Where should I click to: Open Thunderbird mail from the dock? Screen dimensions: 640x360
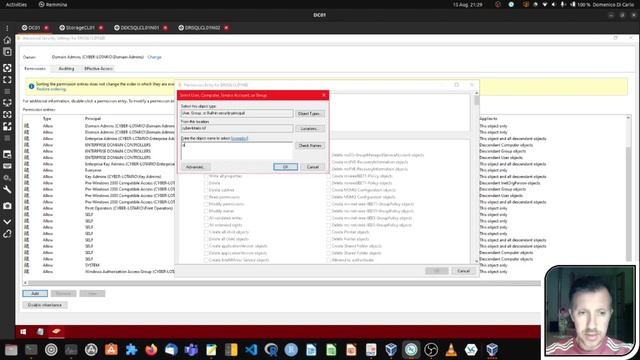(x=171, y=350)
